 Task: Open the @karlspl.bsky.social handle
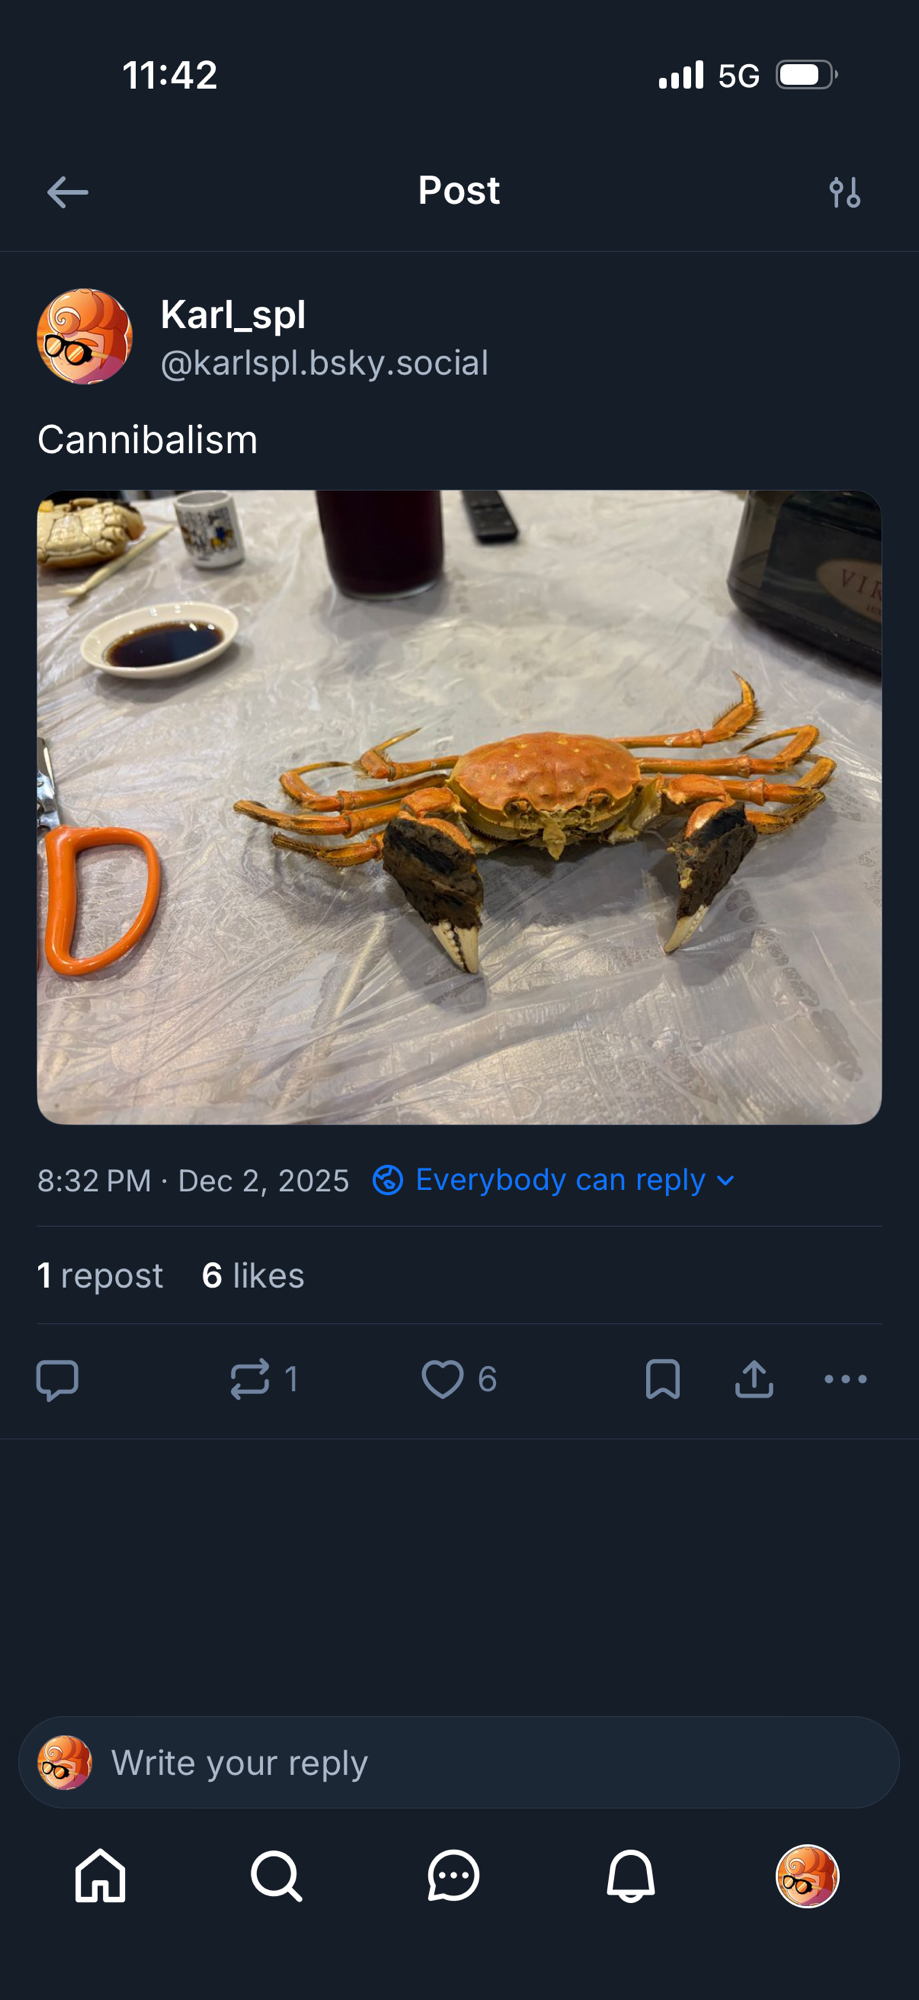pos(324,363)
